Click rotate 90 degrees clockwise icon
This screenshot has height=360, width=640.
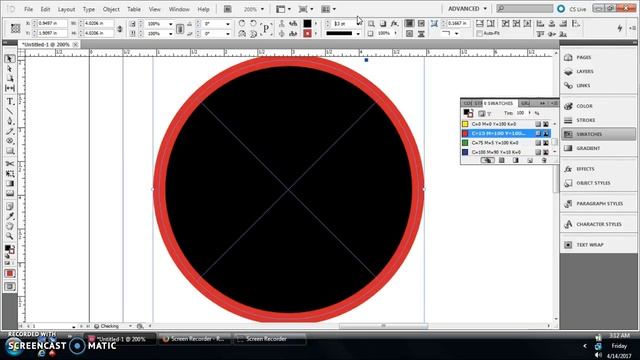(242, 24)
